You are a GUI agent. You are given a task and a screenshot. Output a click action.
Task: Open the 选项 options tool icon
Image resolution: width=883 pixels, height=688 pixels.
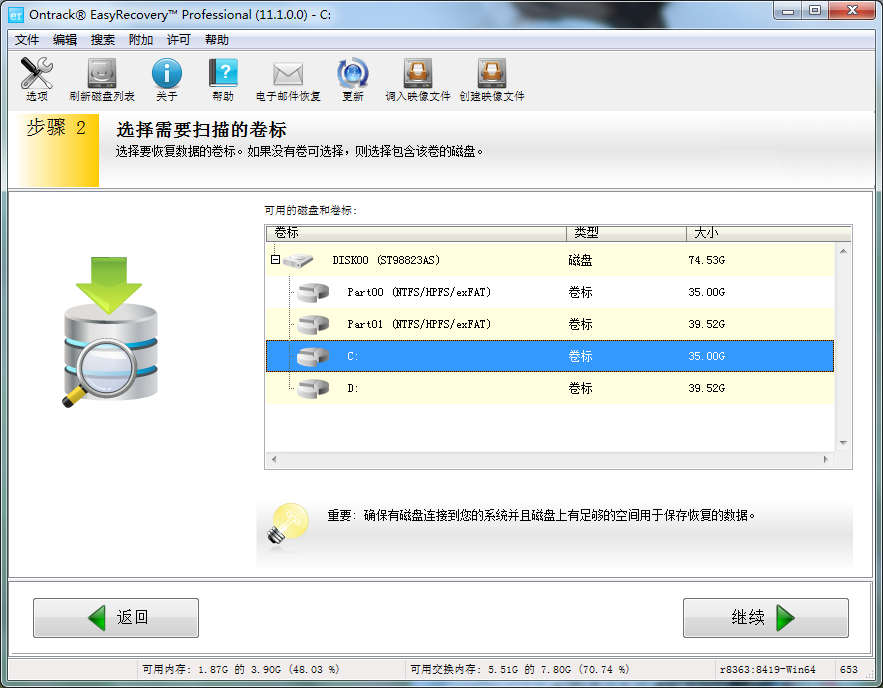37,73
